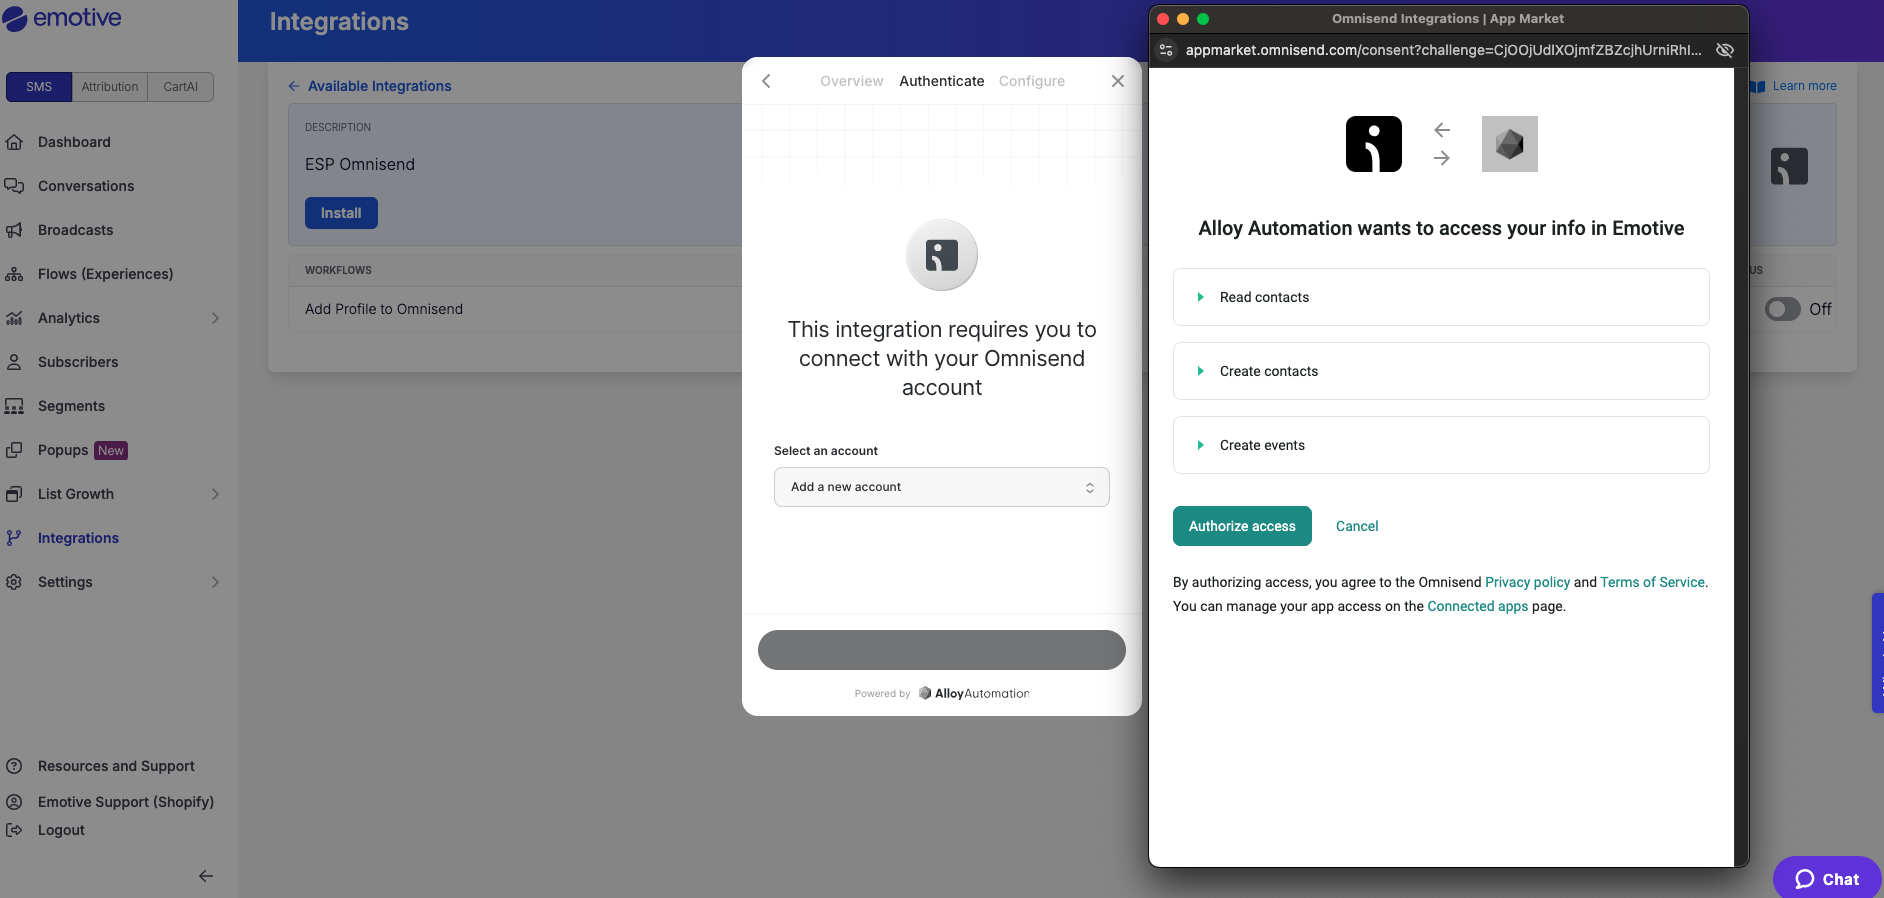
Task: Expand Create events permission
Action: click(1441, 445)
